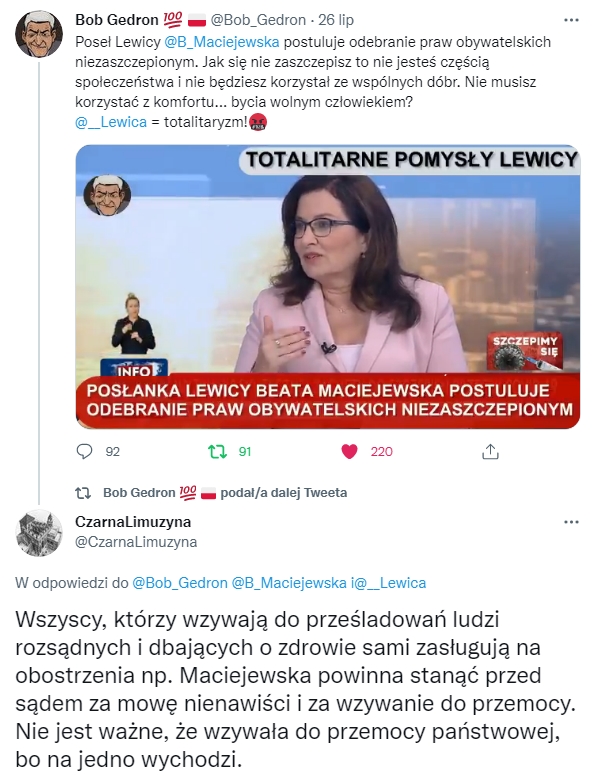Open the reply icon with 92 comments

[x=85, y=451]
